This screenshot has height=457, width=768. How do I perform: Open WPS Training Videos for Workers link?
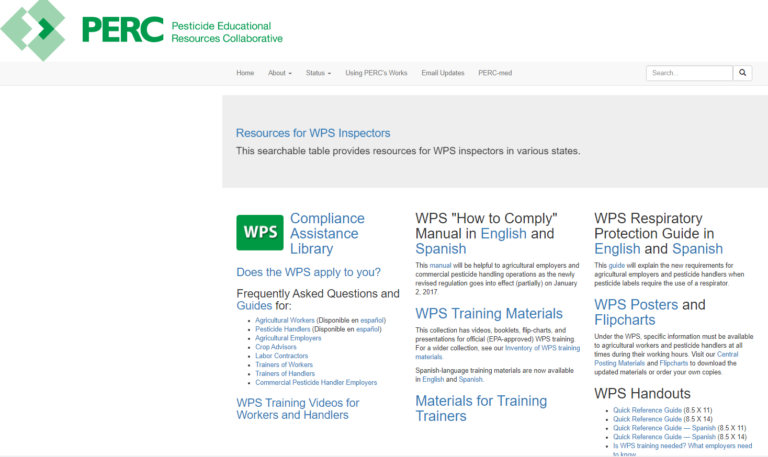[298, 409]
